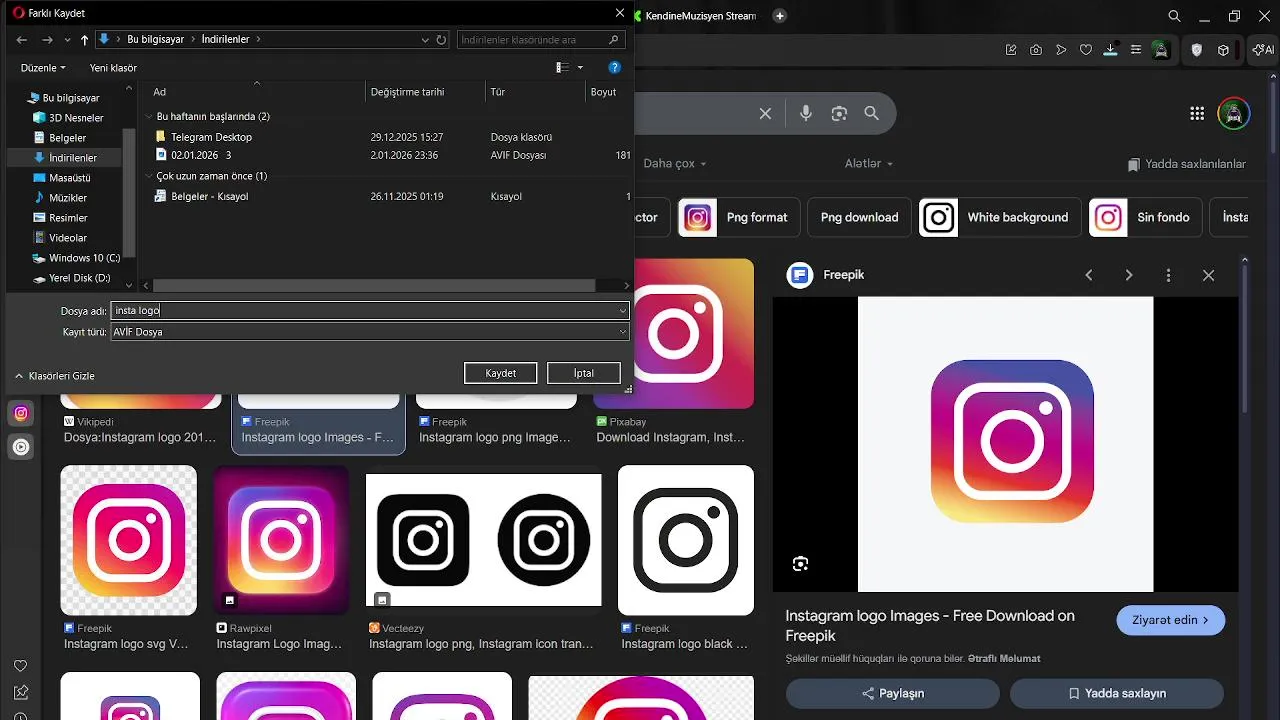Open Yadda saxlanılanlar saved items
The height and width of the screenshot is (720, 1280).
click(1187, 164)
